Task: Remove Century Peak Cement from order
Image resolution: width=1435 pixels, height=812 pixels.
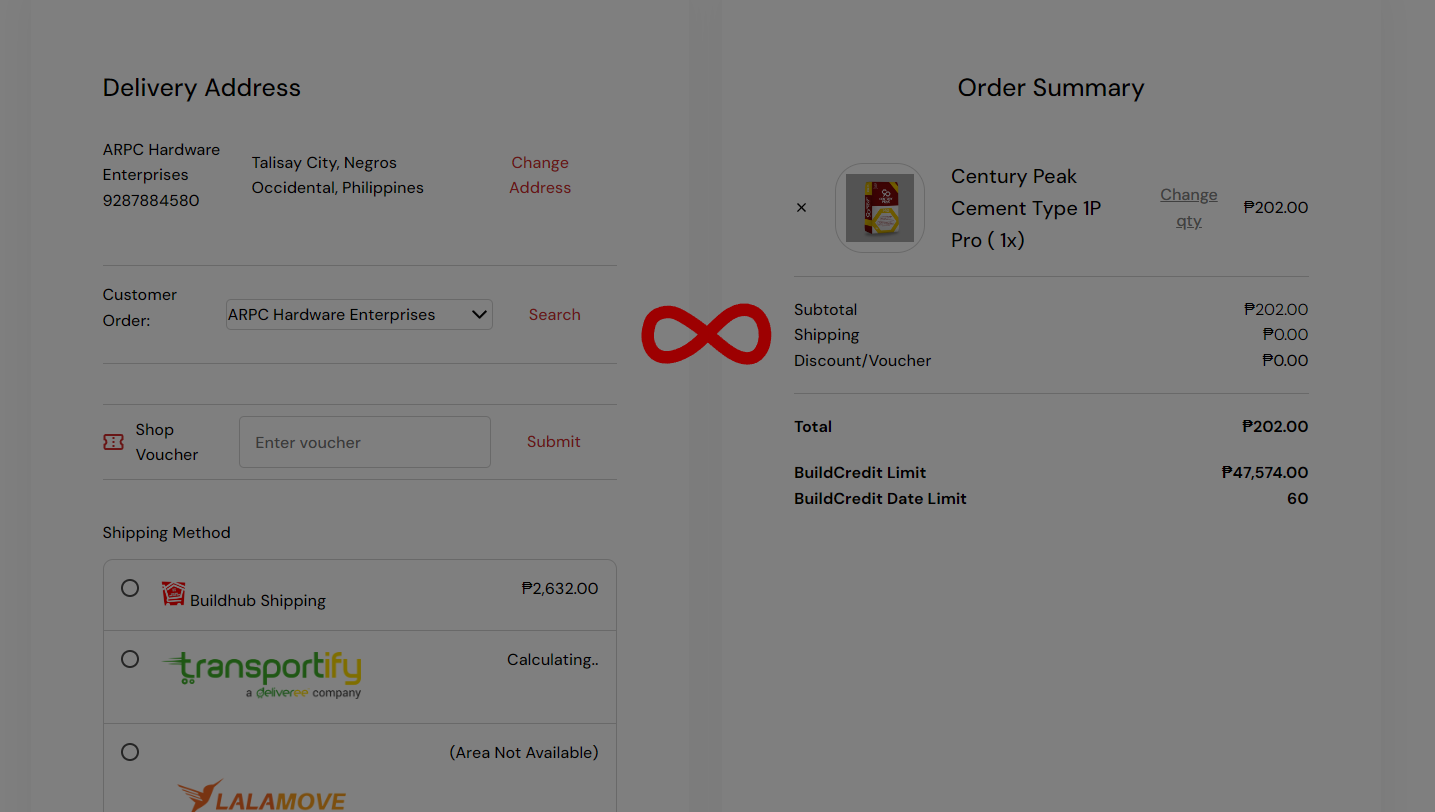Action: click(801, 208)
